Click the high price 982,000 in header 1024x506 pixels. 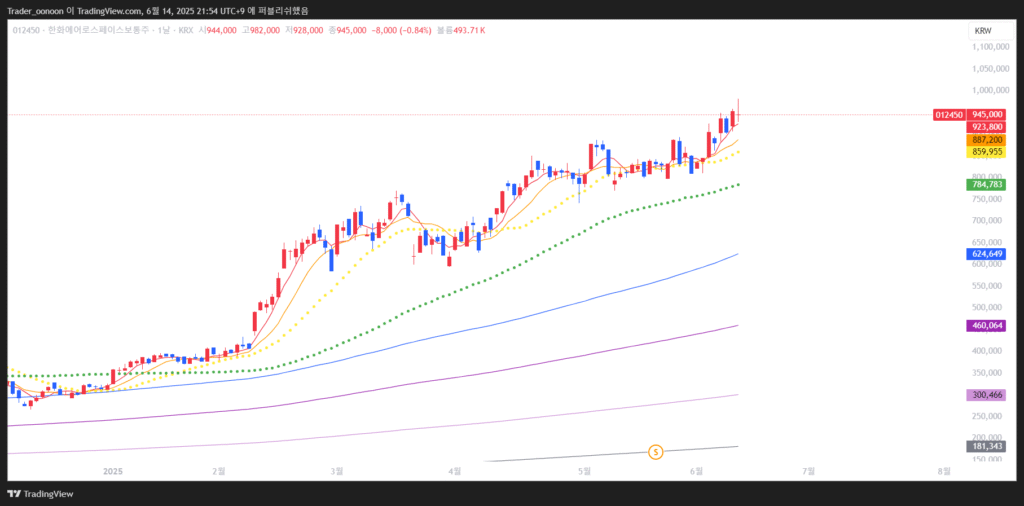coord(265,31)
